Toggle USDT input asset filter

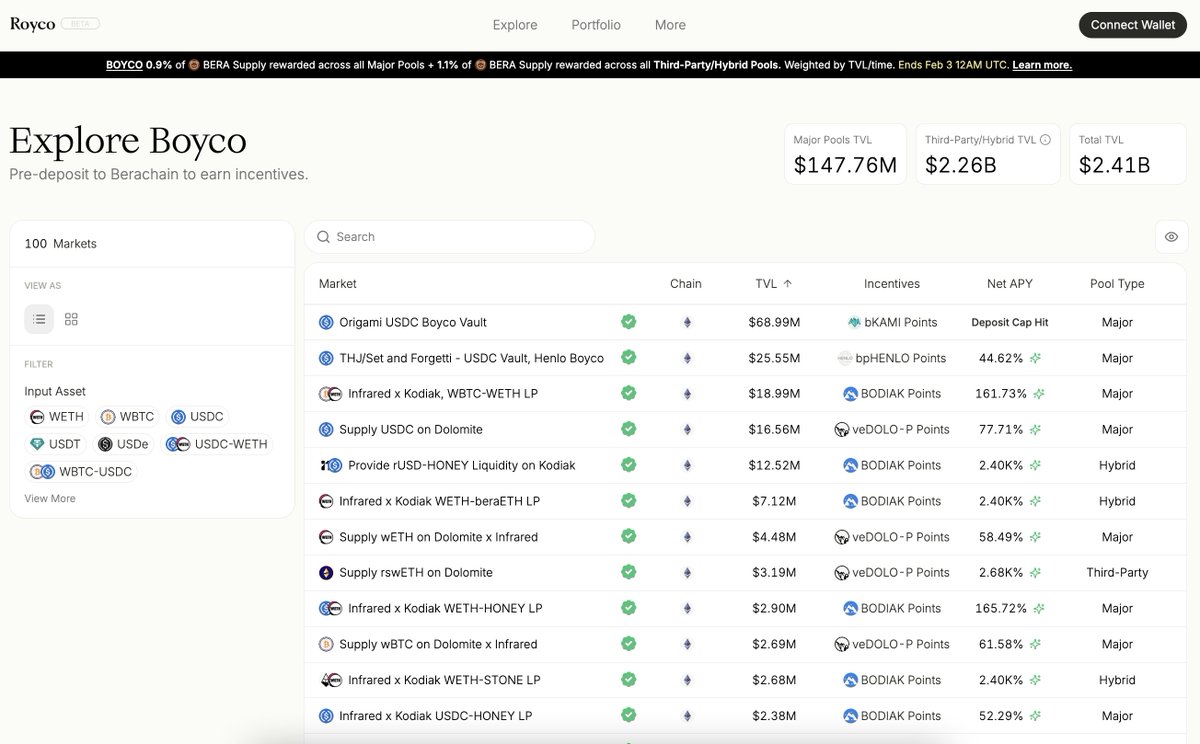[55, 444]
